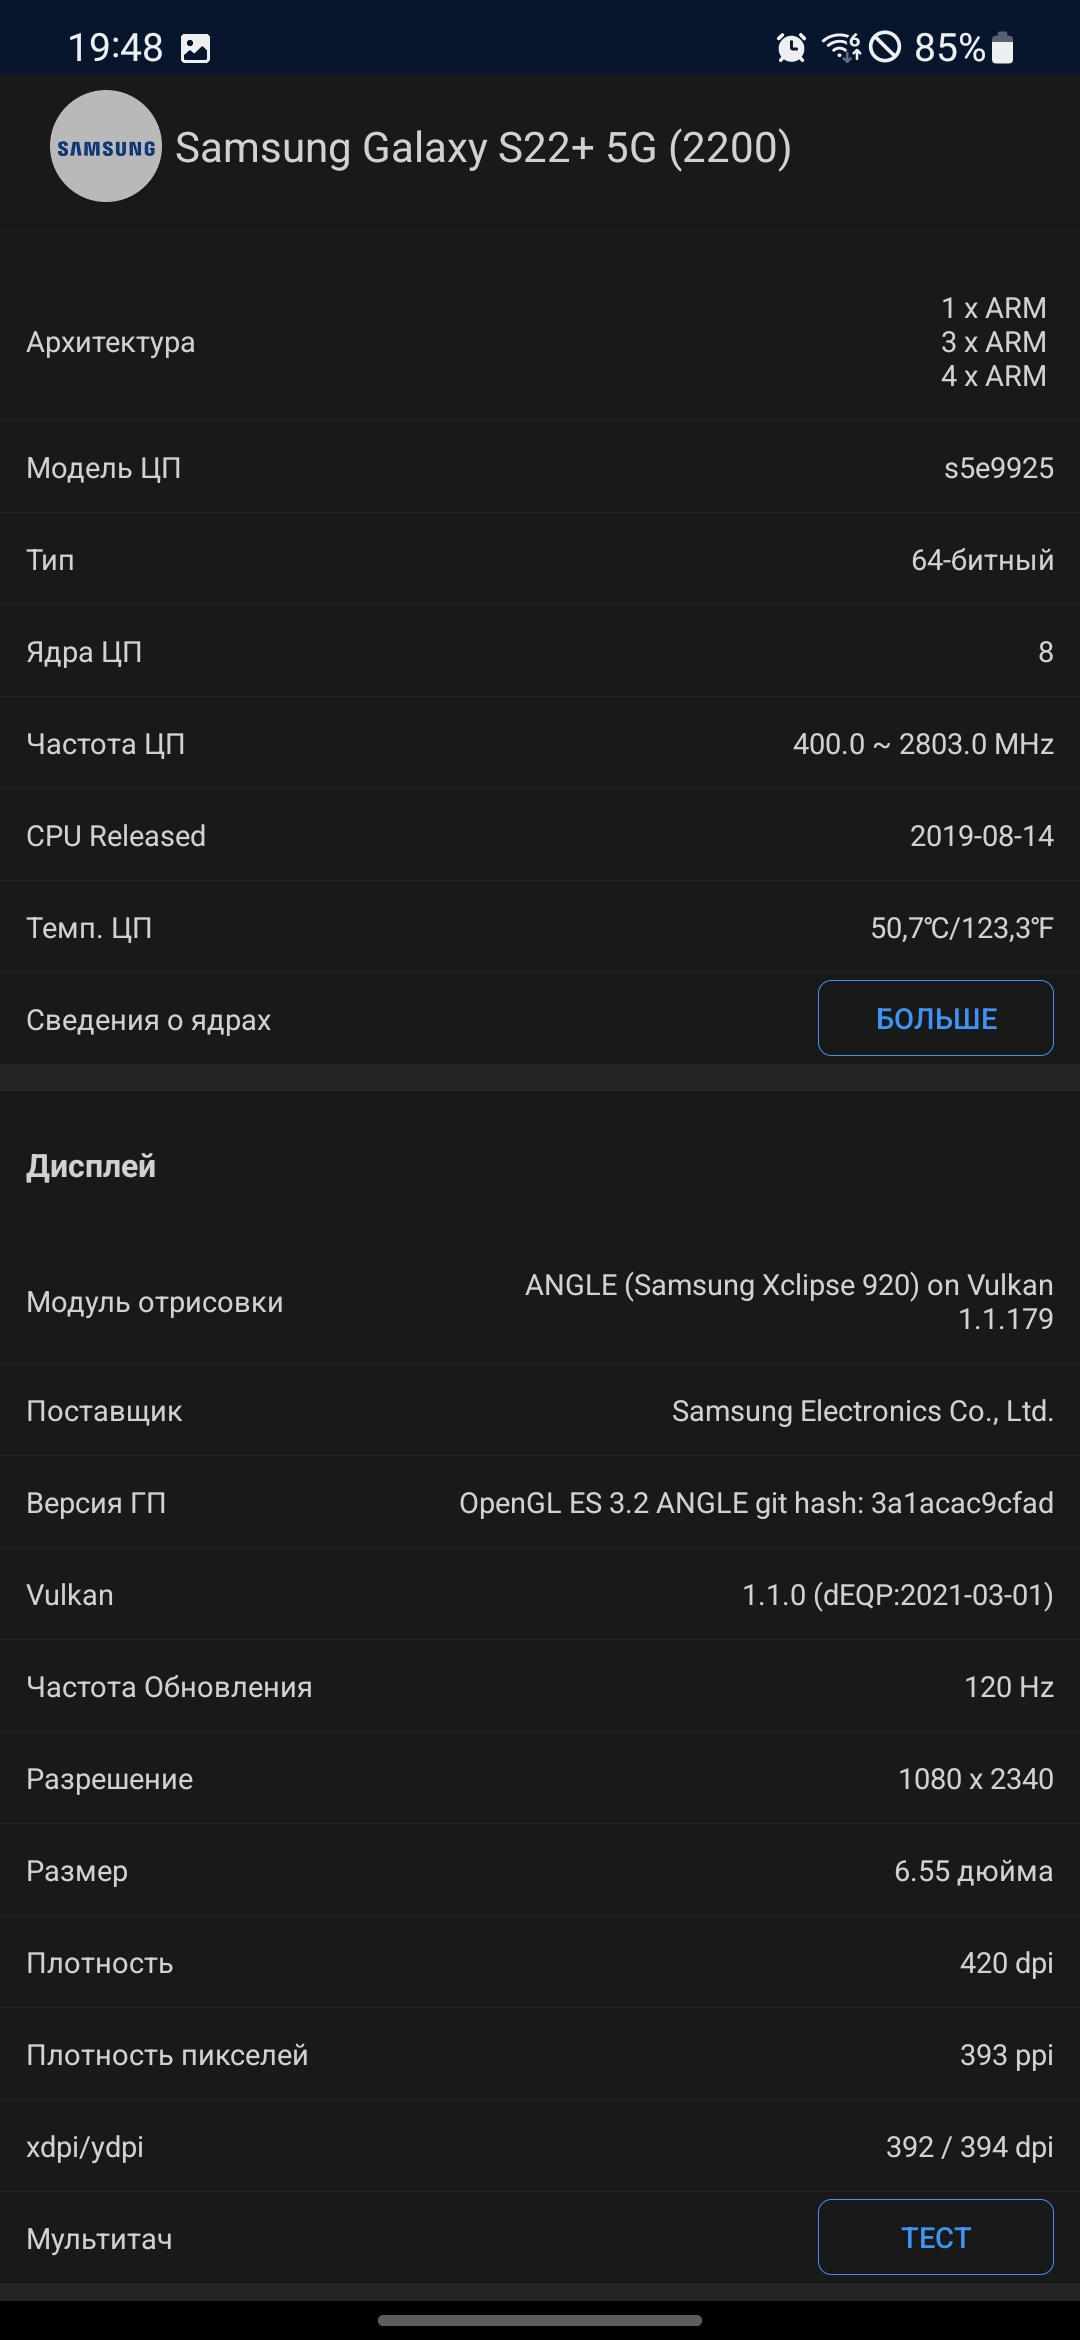This screenshot has height=2340, width=1080.
Task: Tap the battery icon in status bar
Action: 1002,47
